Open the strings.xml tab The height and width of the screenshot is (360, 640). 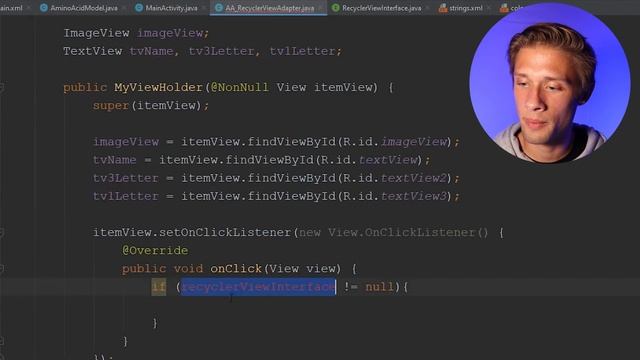pyautogui.click(x=466, y=8)
